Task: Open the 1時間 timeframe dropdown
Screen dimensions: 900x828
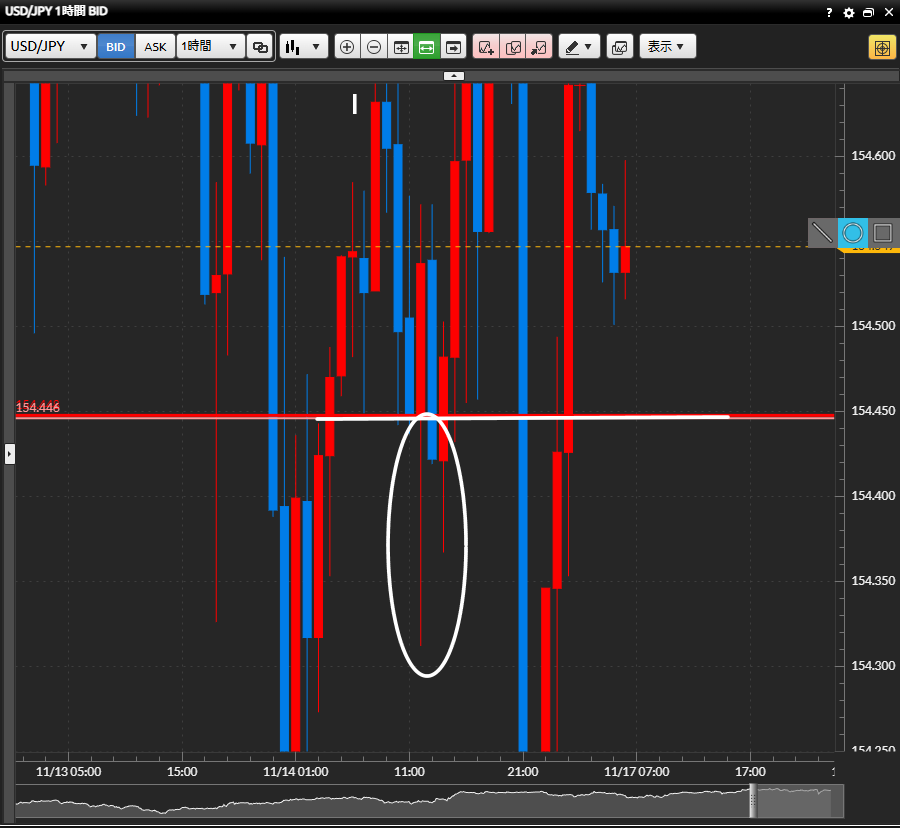Action: (x=210, y=47)
